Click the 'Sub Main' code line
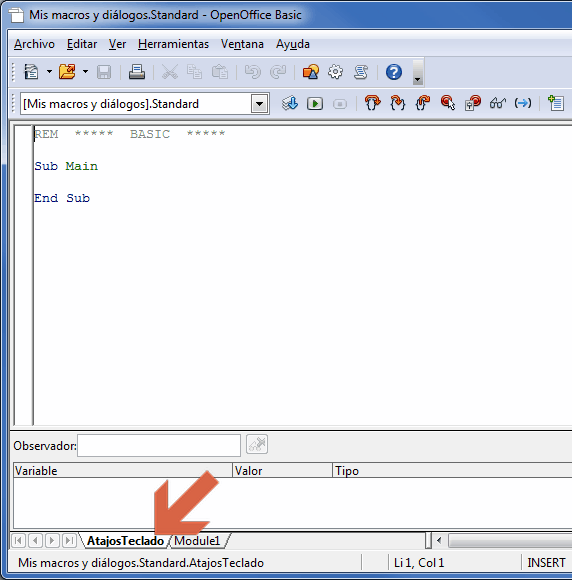Screen dimensions: 572x580 [66, 166]
